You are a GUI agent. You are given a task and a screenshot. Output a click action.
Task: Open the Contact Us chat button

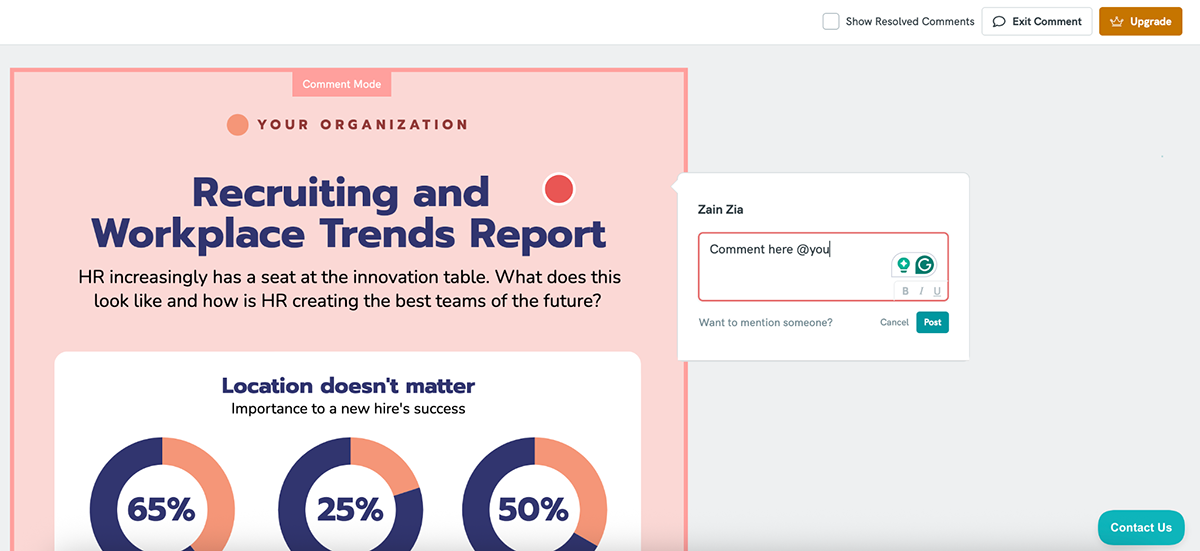(x=1141, y=527)
